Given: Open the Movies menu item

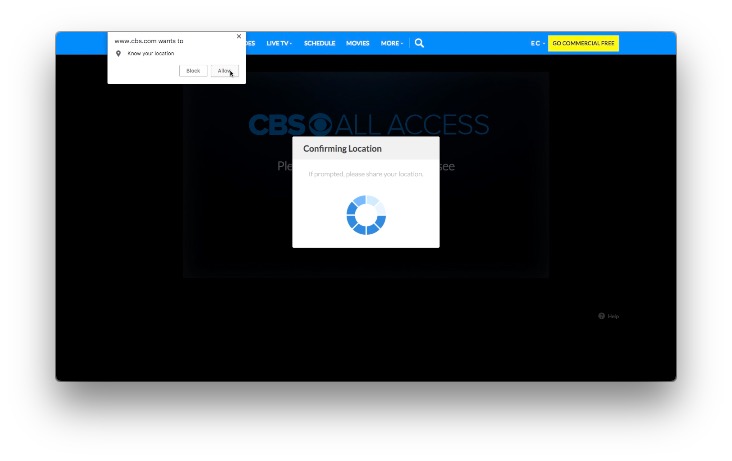Looking at the screenshot, I should coord(358,43).
